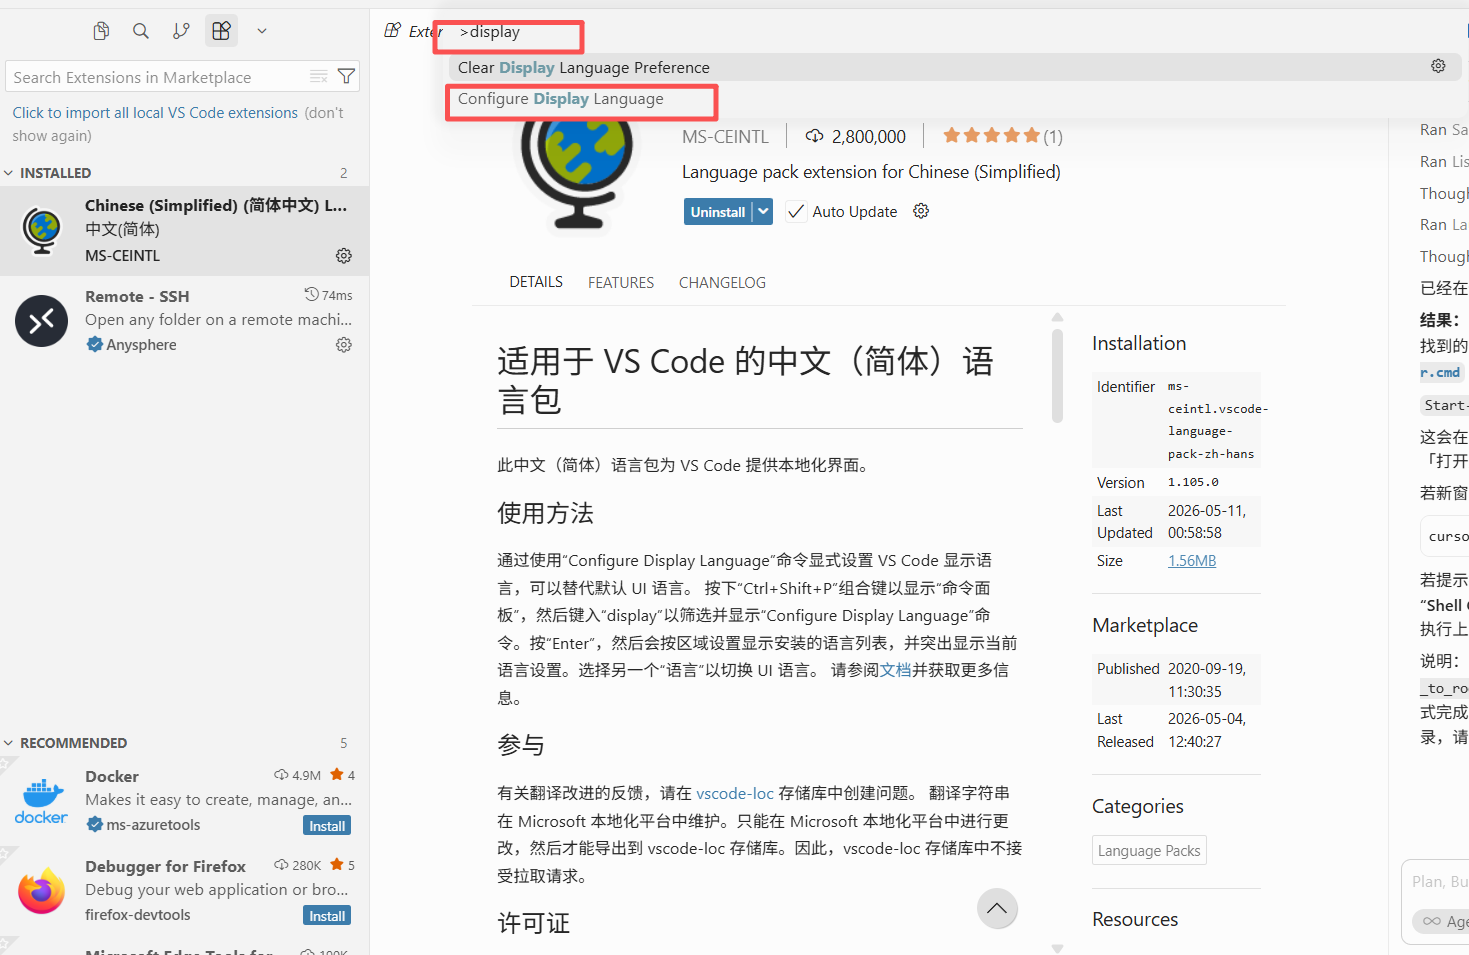The image size is (1469, 955).
Task: Click the version value 1.105.0
Action: coord(1193,482)
